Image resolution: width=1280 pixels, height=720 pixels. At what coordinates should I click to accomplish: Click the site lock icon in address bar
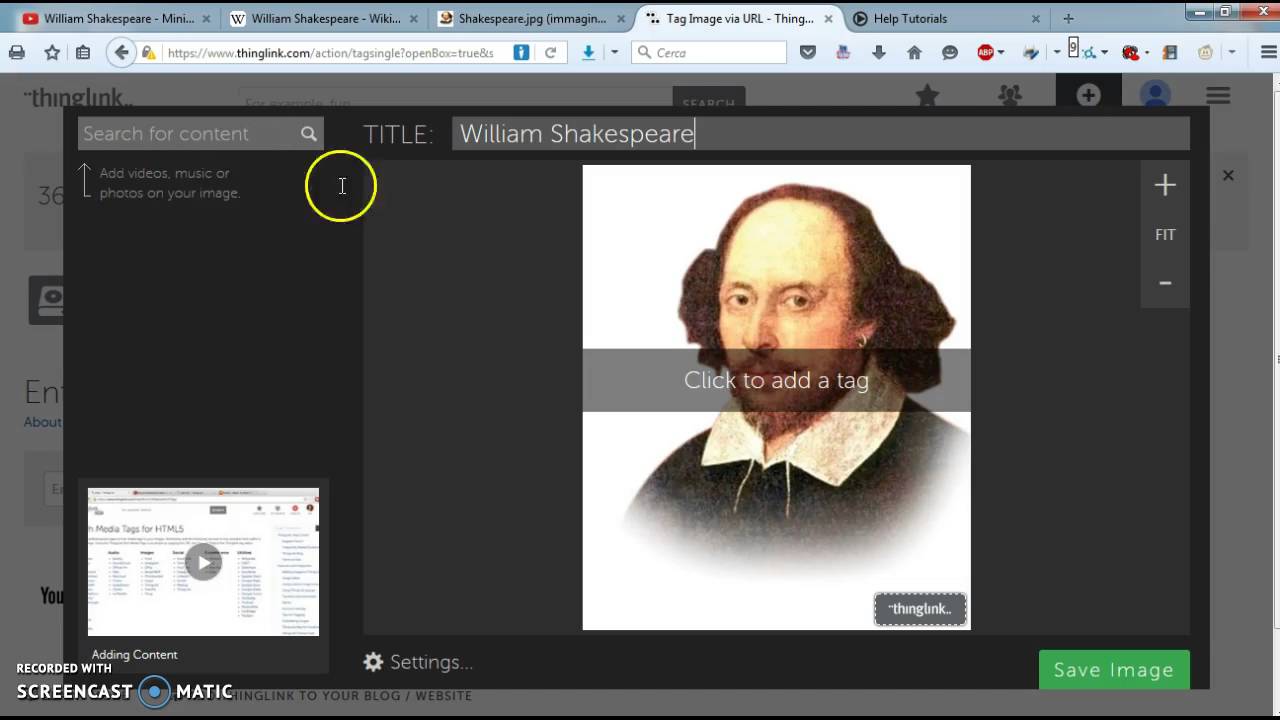149,53
